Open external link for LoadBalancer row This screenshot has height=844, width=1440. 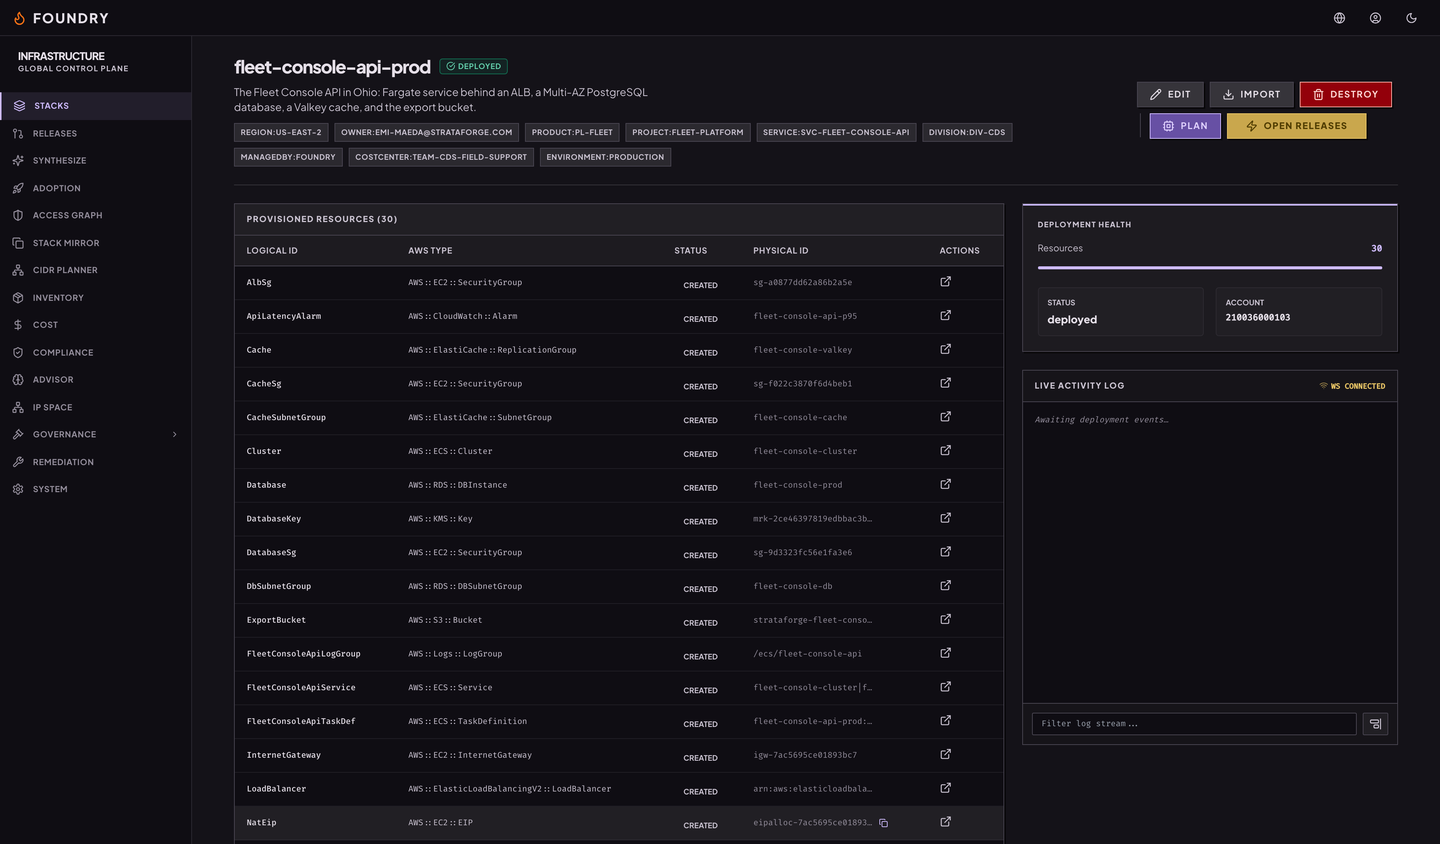(x=945, y=788)
